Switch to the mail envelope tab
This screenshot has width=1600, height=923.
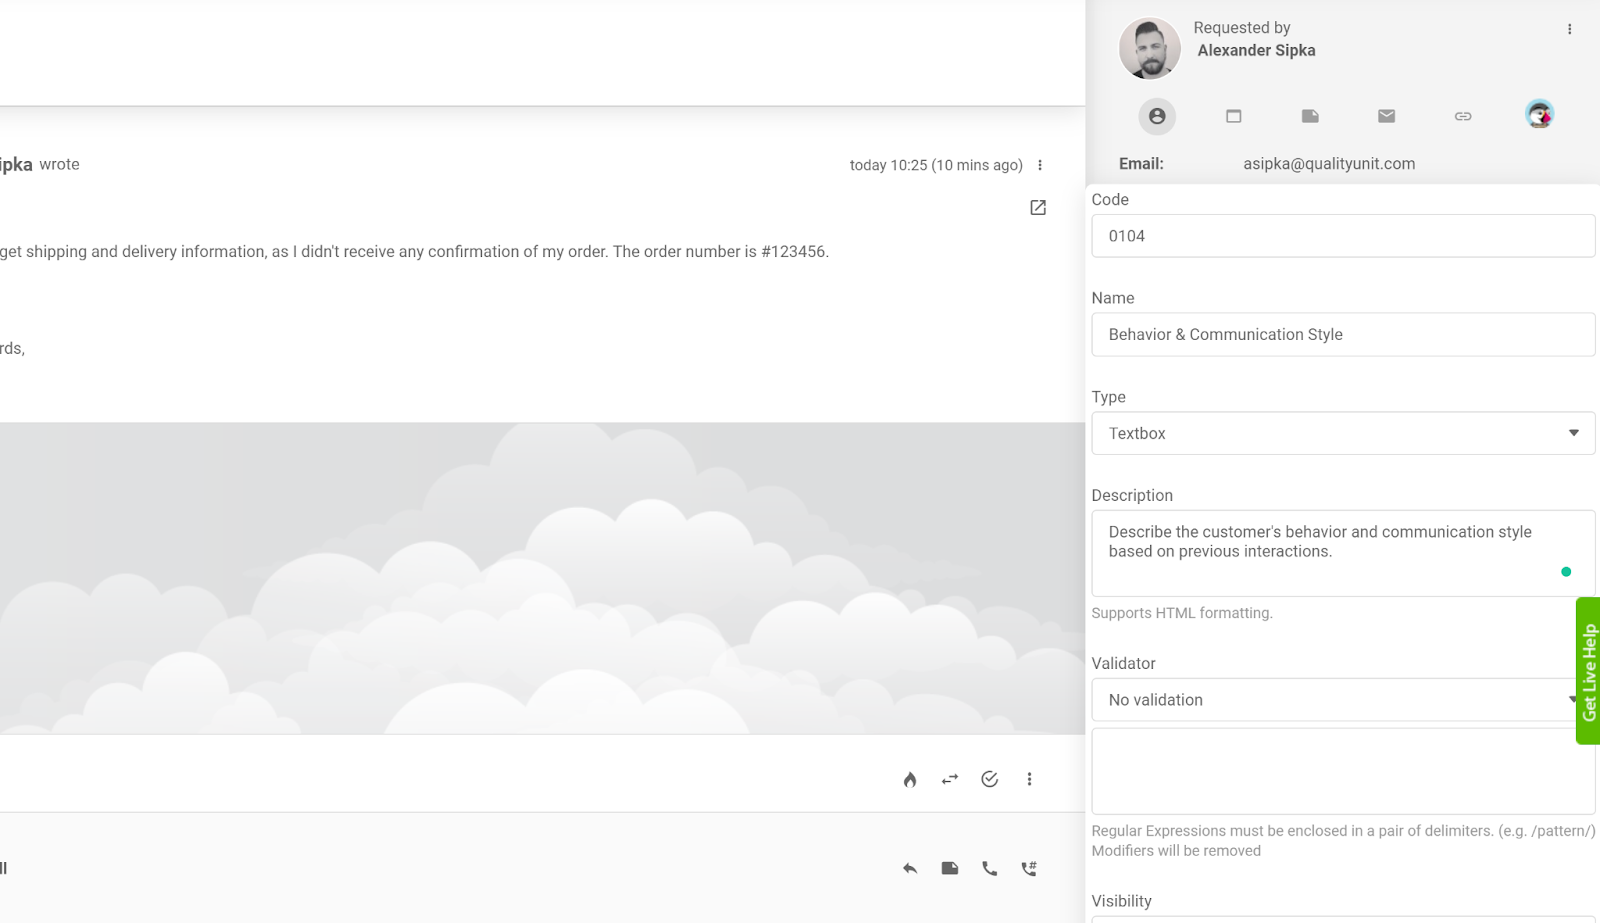point(1386,116)
